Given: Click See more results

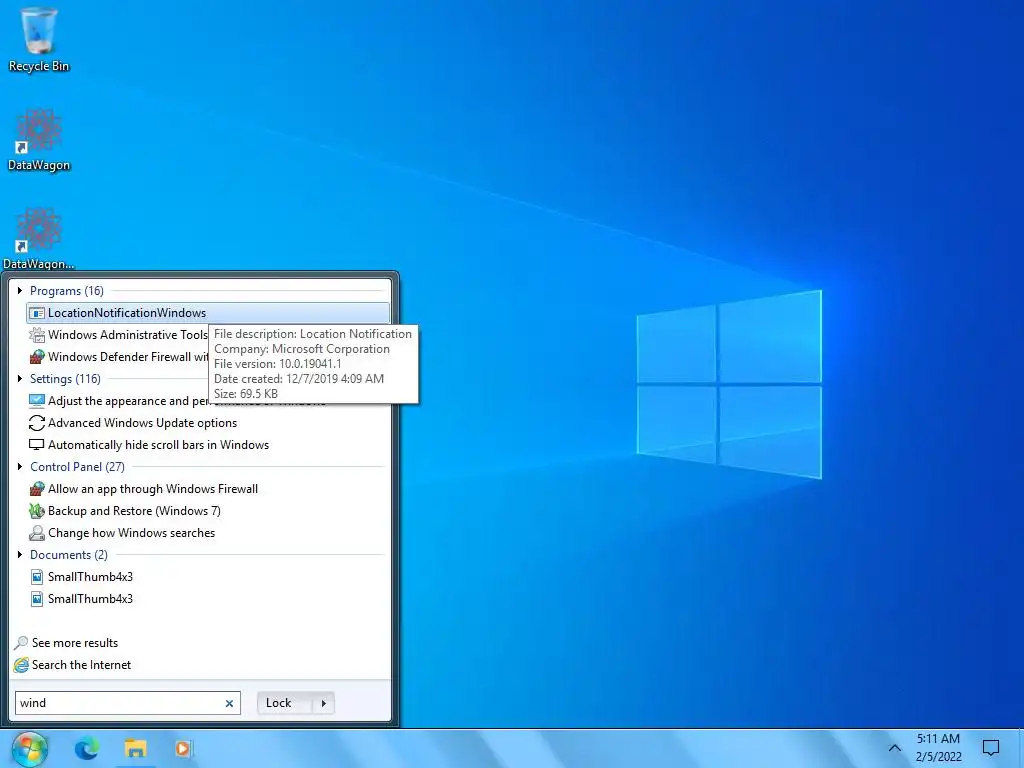Looking at the screenshot, I should (x=75, y=643).
